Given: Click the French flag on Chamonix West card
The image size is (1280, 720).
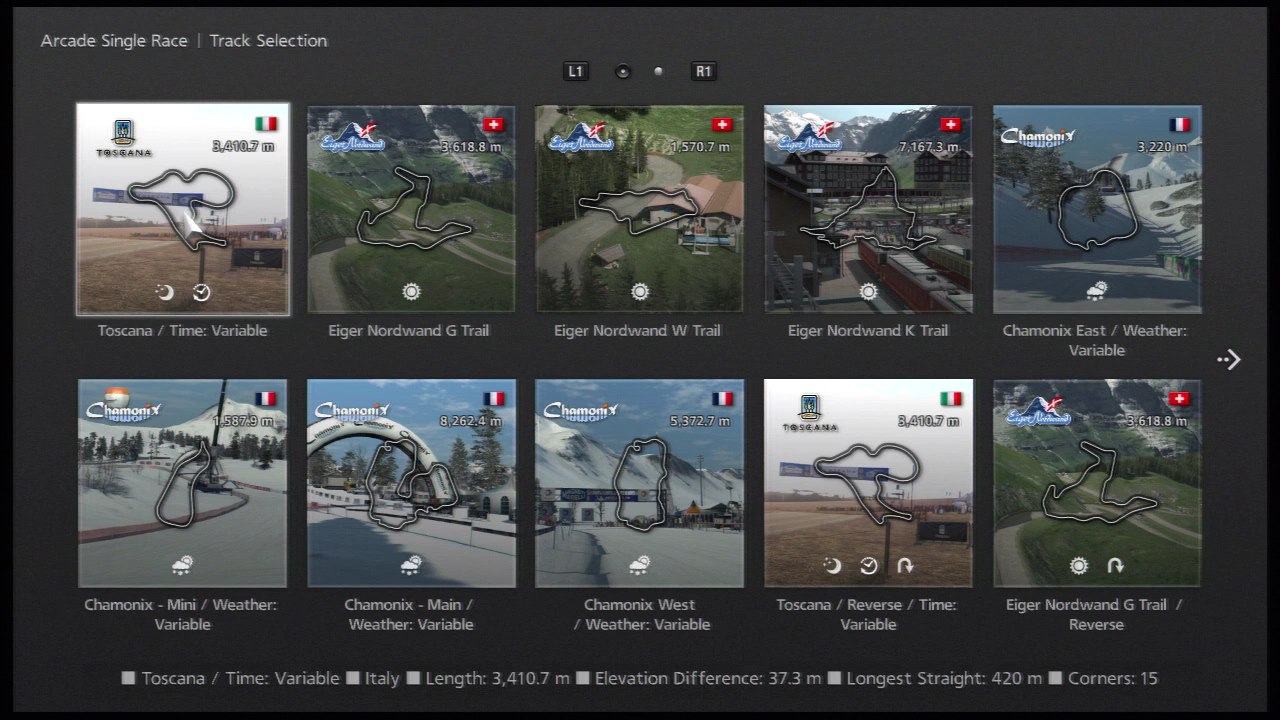Looking at the screenshot, I should 722,399.
